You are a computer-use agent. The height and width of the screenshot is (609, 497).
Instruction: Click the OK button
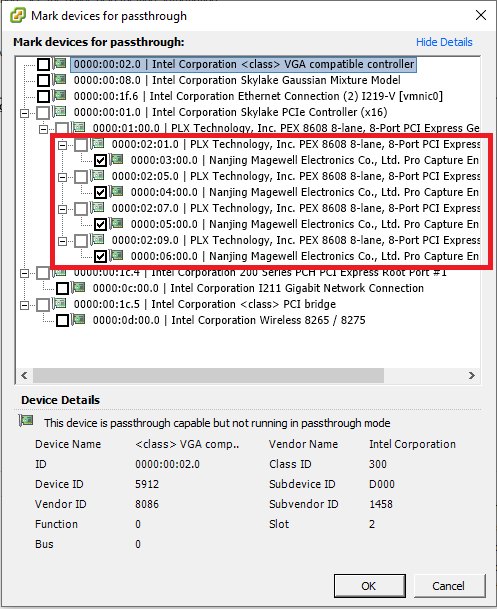click(370, 586)
